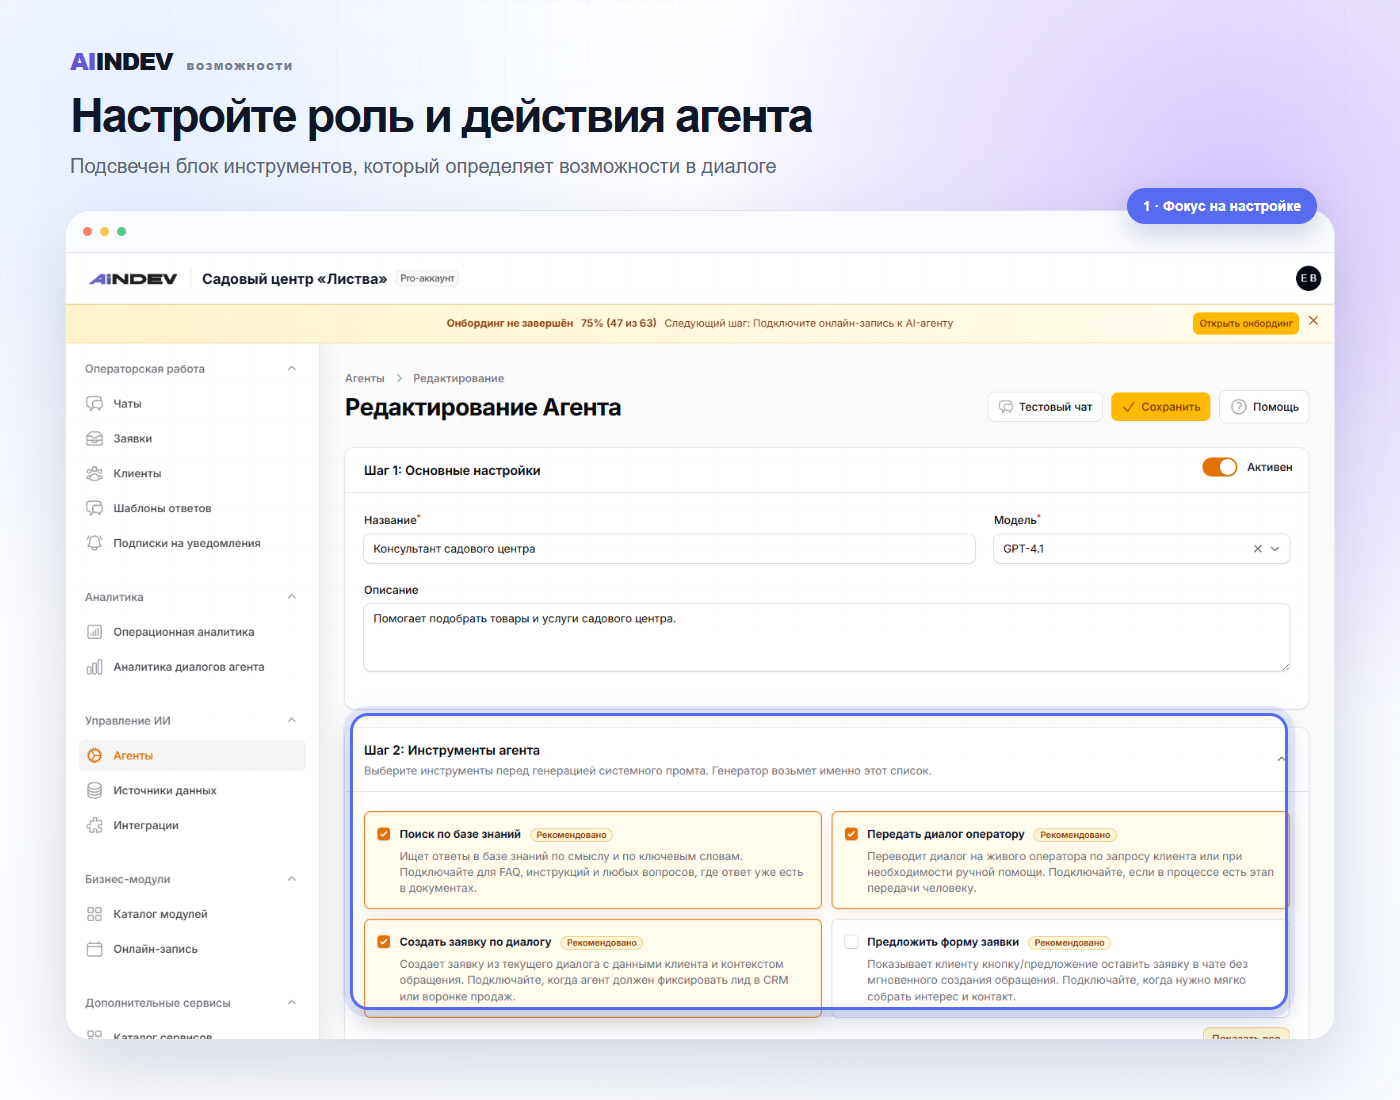Collapse the Дополнительные сервисы section

point(292,1003)
